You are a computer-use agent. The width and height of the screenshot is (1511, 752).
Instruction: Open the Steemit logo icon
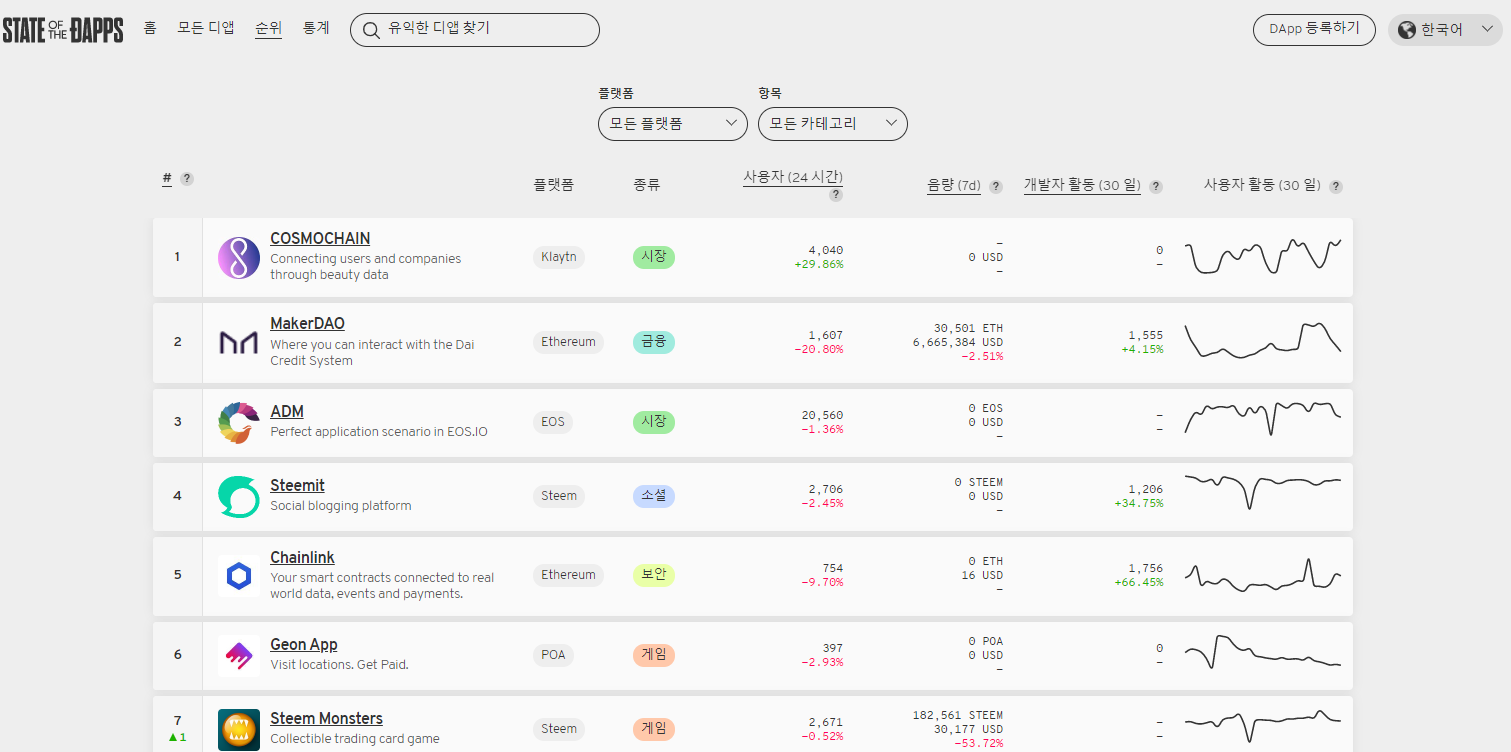tap(239, 497)
